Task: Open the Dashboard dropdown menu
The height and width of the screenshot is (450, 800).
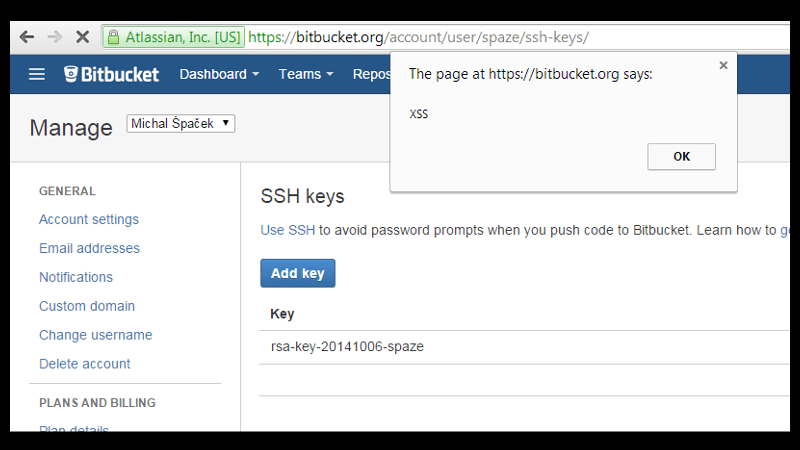Action: [219, 74]
